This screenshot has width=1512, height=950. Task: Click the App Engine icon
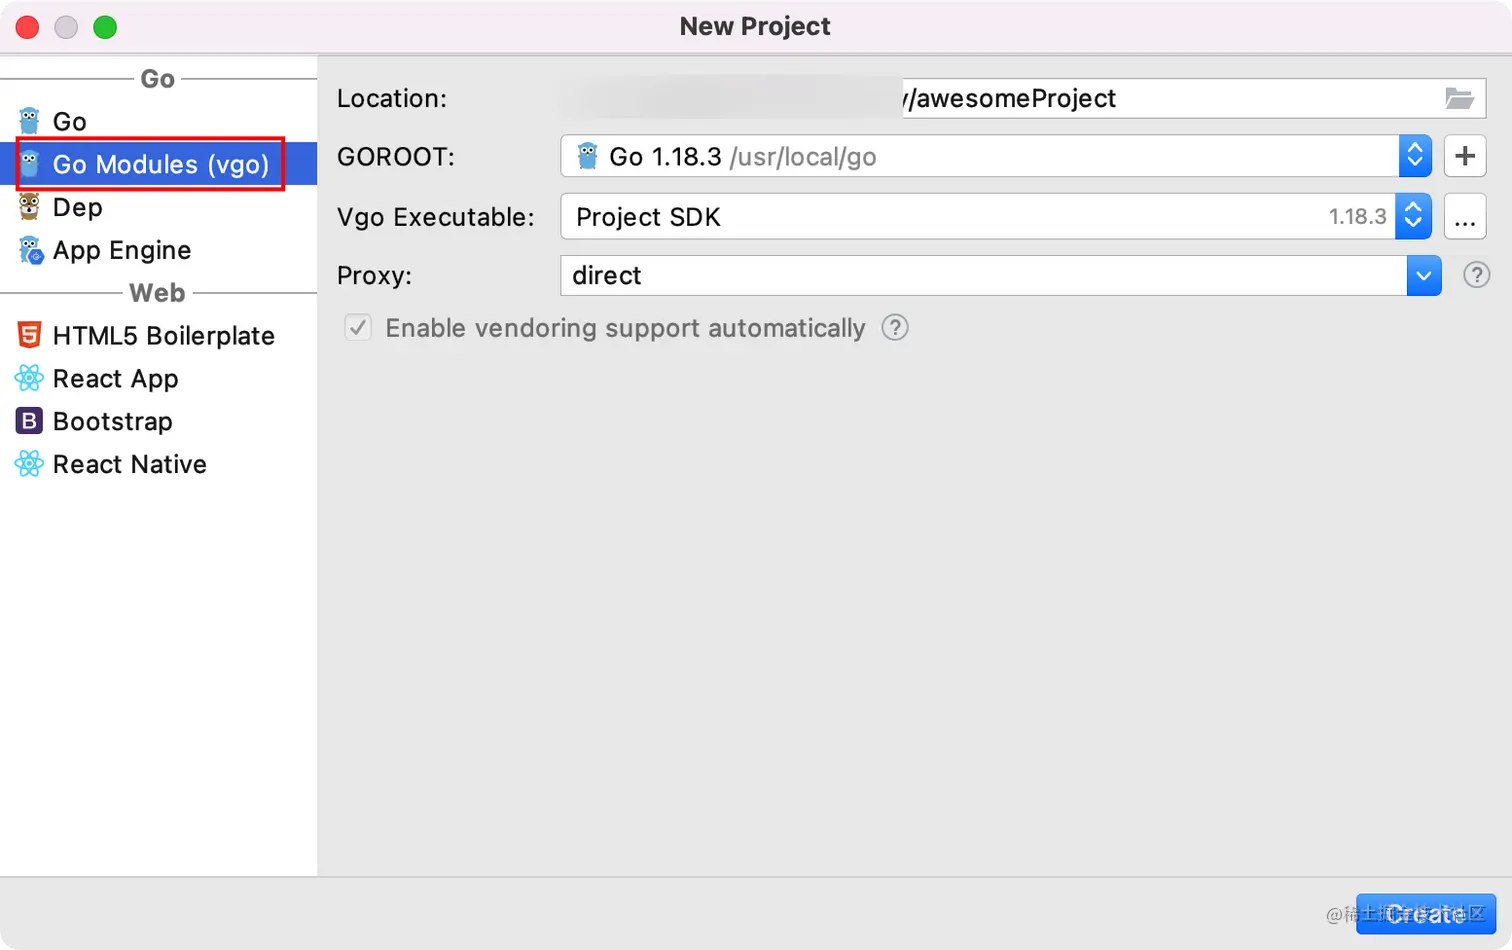pyautogui.click(x=30, y=250)
